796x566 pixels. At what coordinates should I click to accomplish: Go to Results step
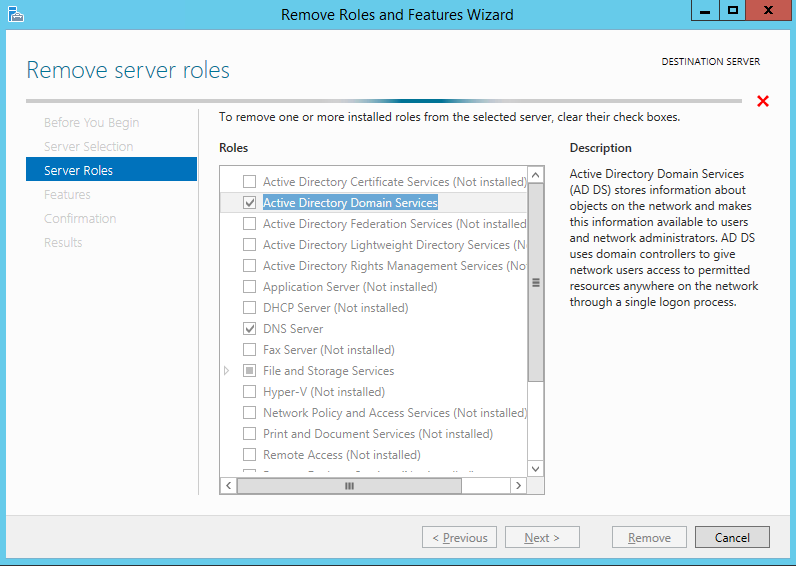click(63, 243)
